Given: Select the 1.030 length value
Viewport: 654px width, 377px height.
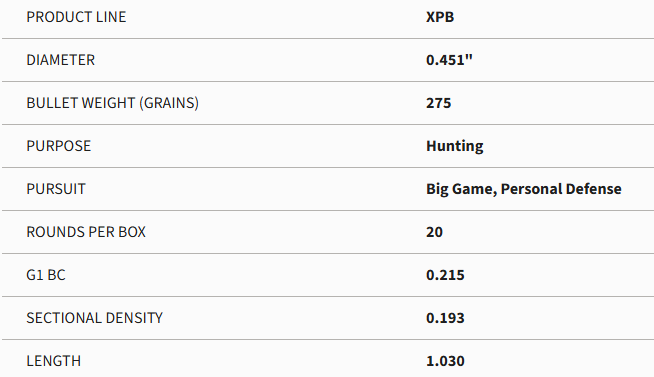Looking at the screenshot, I should (445, 361).
